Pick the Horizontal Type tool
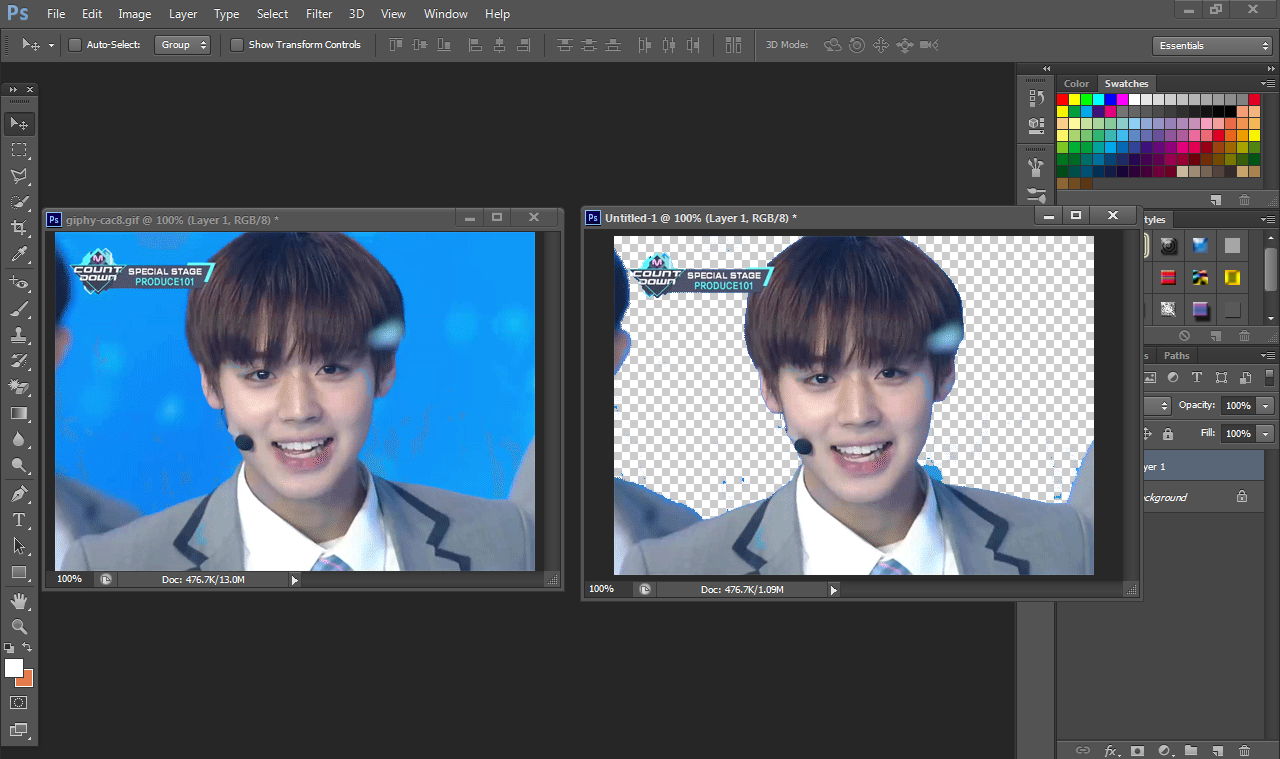 [x=19, y=520]
